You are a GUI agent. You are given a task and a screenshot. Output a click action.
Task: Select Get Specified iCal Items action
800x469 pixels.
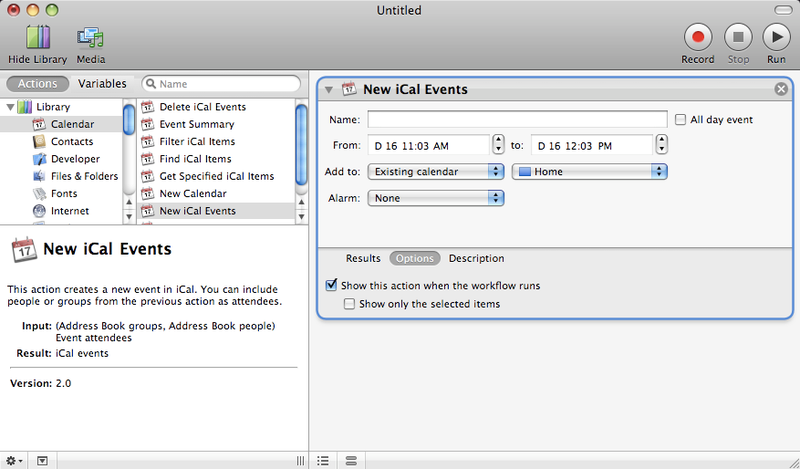pos(216,176)
